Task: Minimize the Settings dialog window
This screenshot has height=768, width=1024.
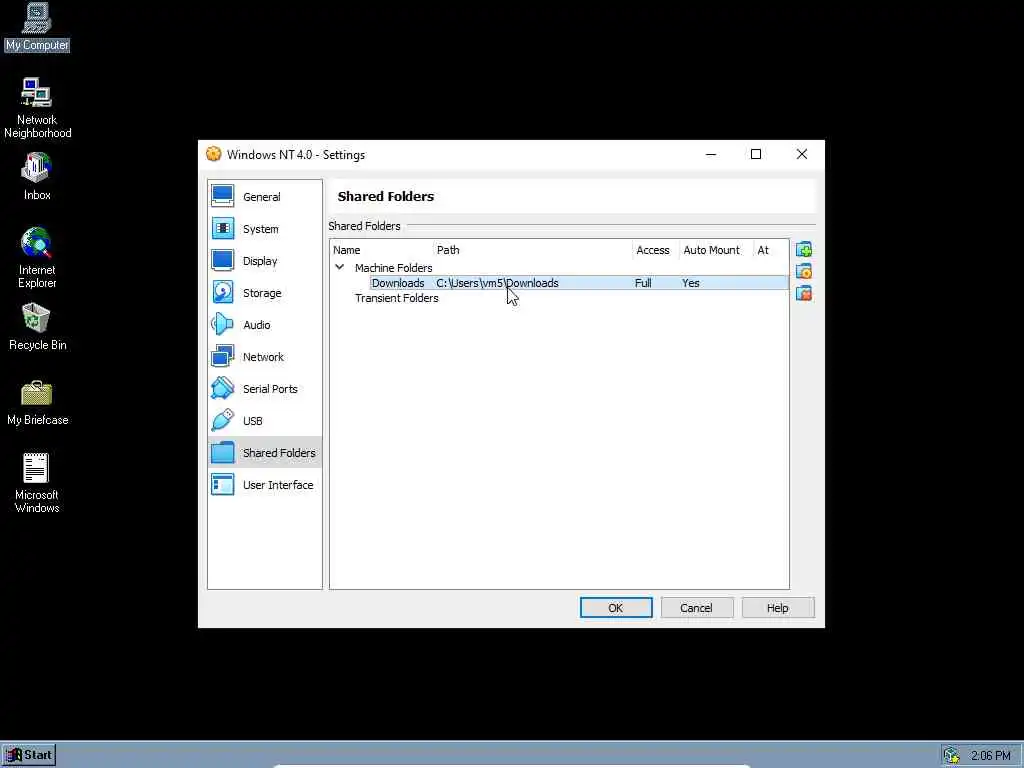Action: click(x=711, y=154)
